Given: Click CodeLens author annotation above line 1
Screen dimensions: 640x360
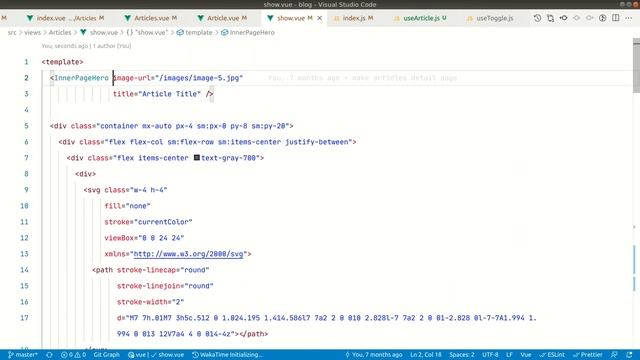Looking at the screenshot, I should (86, 46).
